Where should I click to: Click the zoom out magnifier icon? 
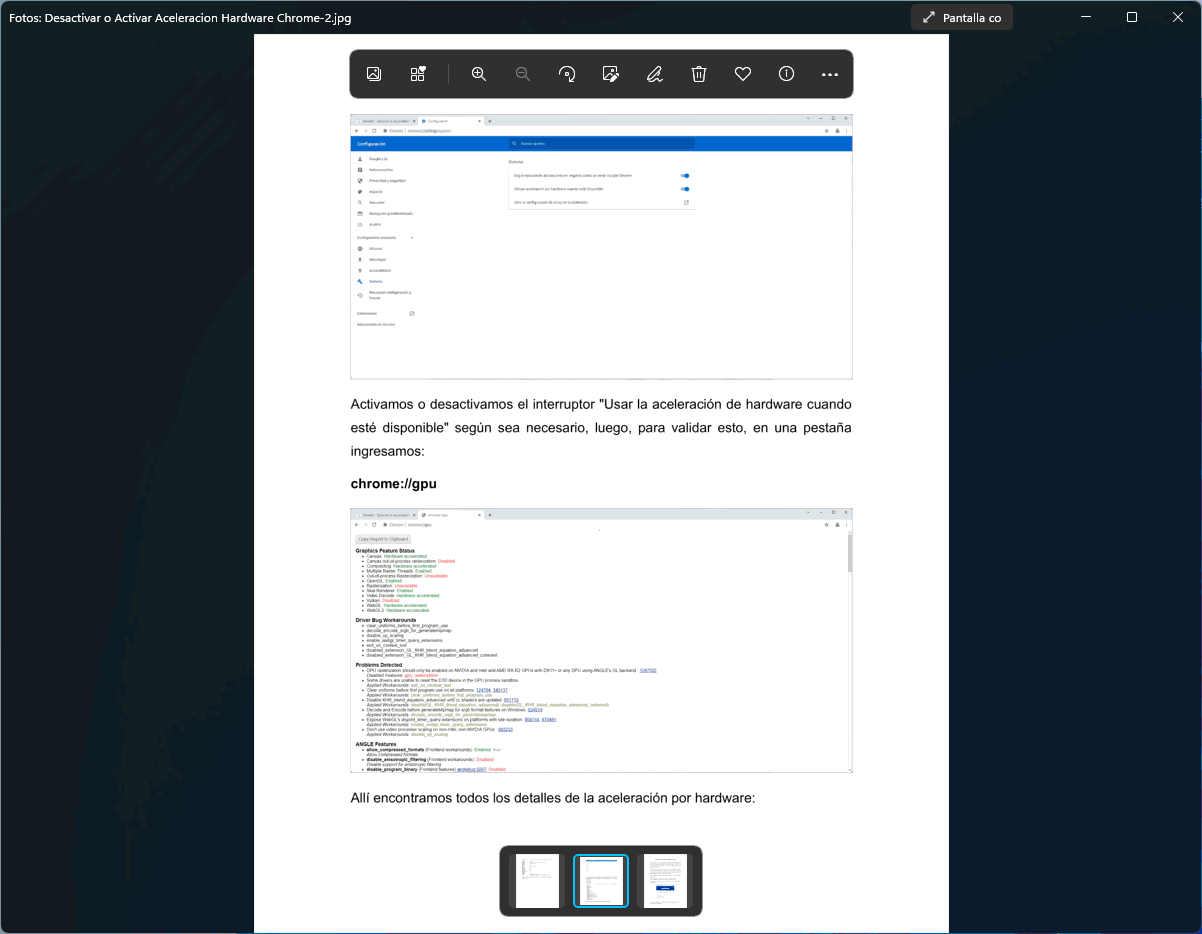coord(522,74)
